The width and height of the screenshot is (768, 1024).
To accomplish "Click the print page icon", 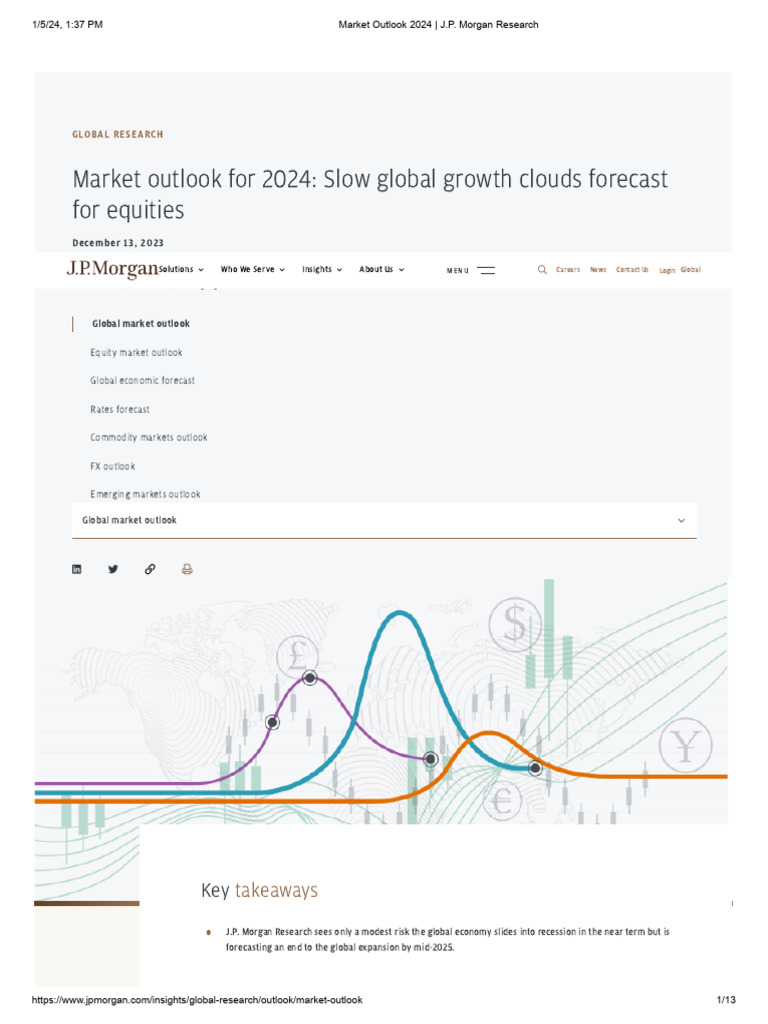I will click(187, 569).
